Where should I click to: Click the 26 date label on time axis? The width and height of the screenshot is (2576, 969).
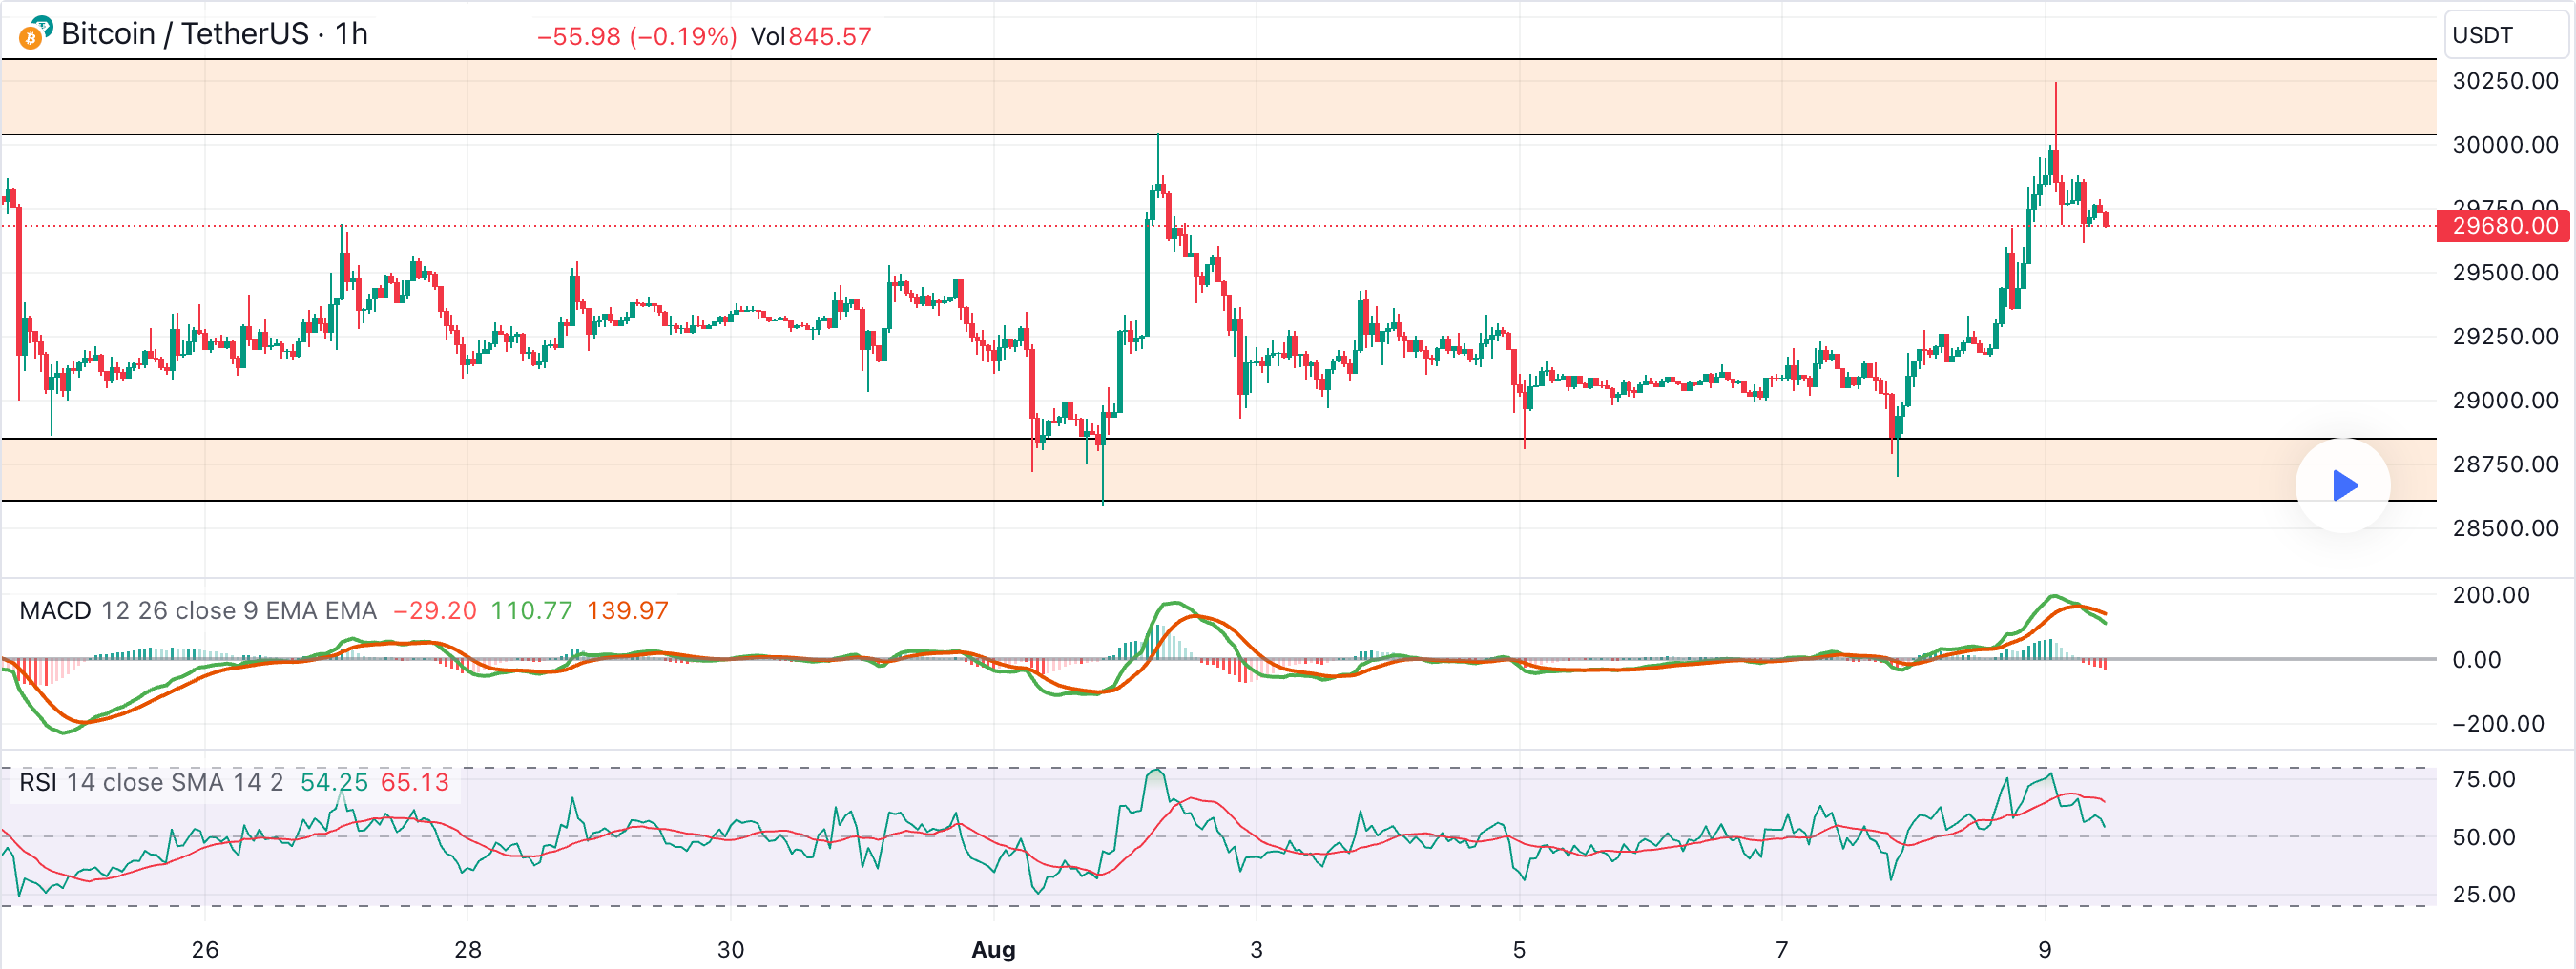pos(205,949)
